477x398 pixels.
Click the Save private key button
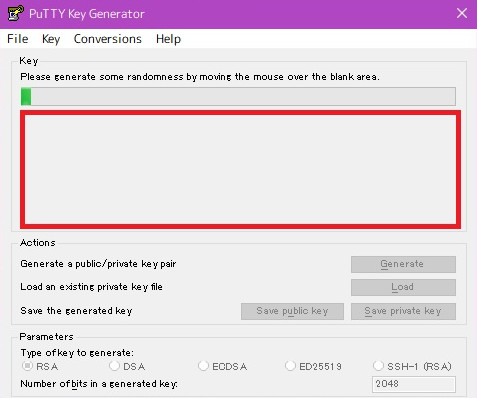(x=403, y=311)
